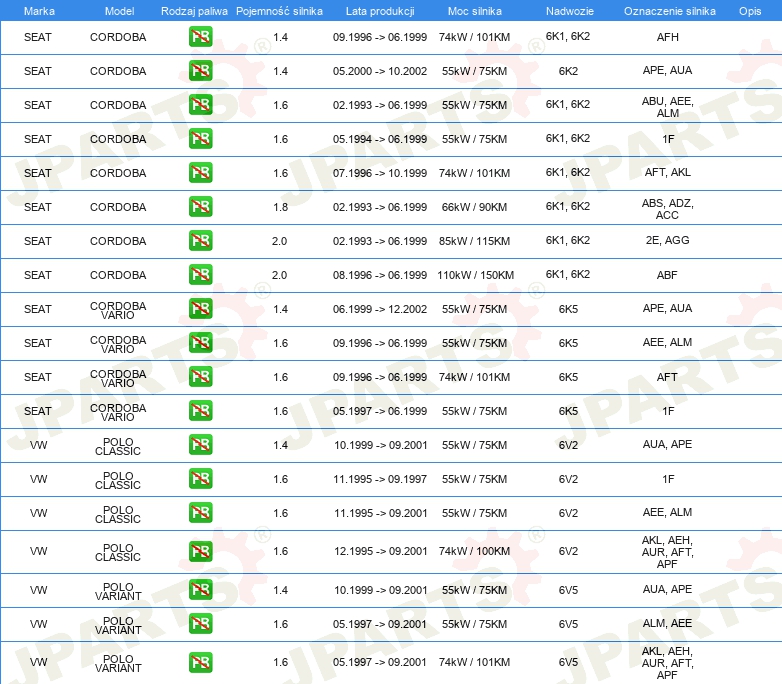Click petrol icon in Cordoba 05.2000 -> 10.2002 row

coord(200,71)
